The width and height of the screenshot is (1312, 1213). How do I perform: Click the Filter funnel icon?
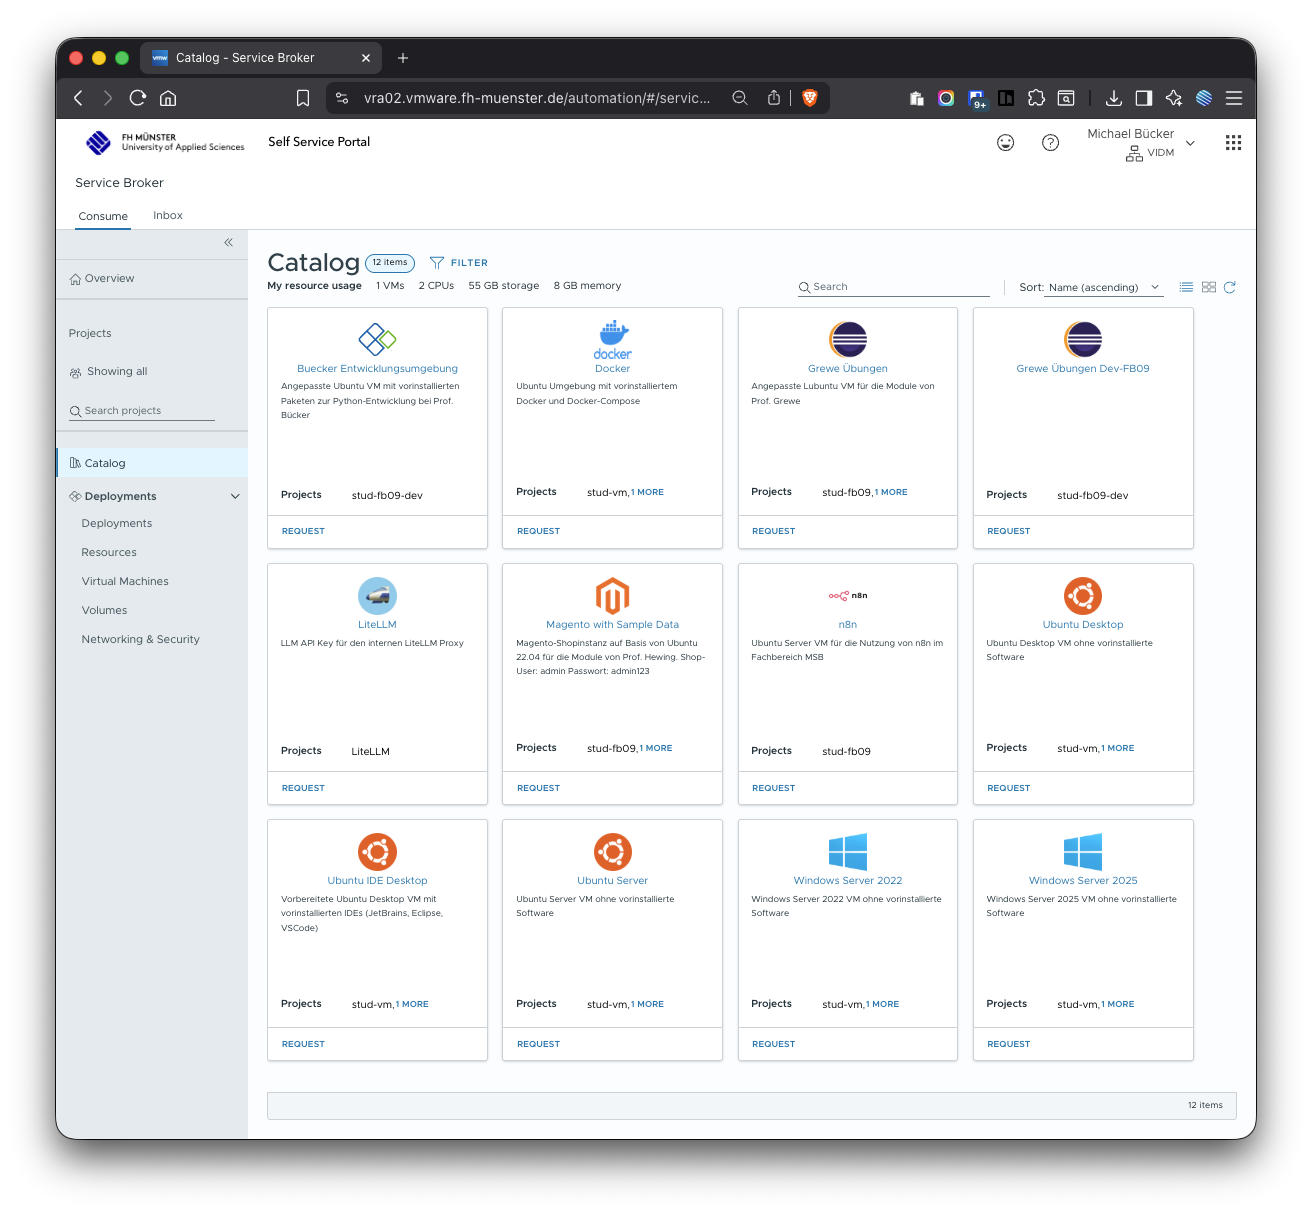[x=437, y=263]
